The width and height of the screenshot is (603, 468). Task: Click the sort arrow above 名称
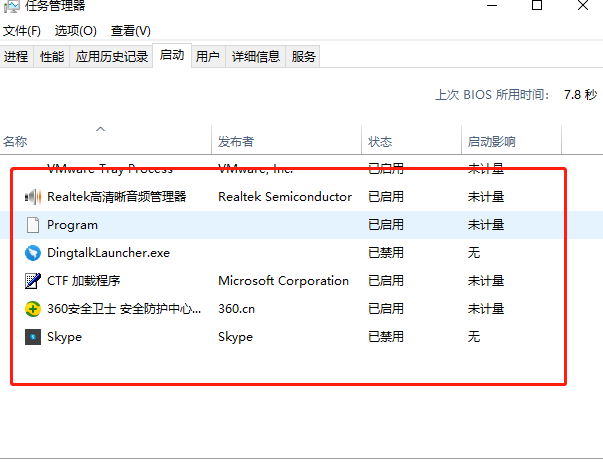pos(100,129)
